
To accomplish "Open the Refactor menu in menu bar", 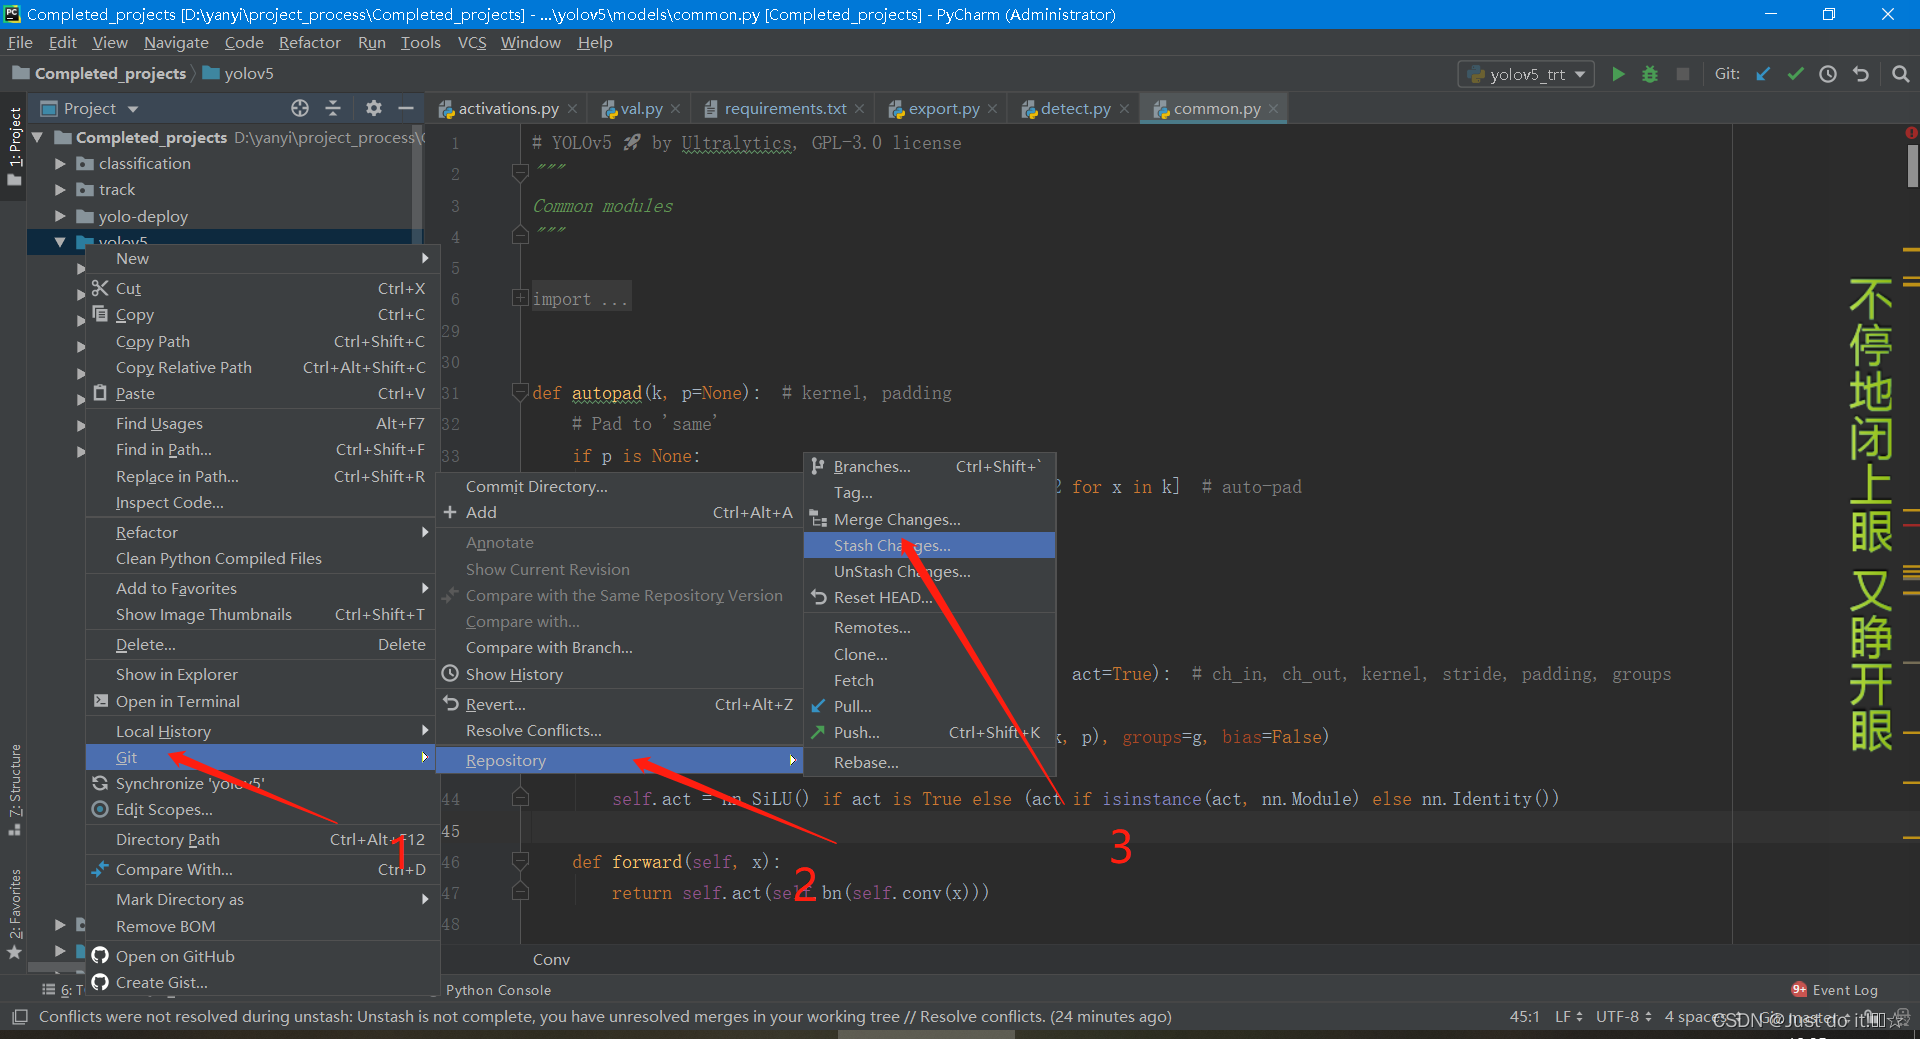I will [309, 42].
